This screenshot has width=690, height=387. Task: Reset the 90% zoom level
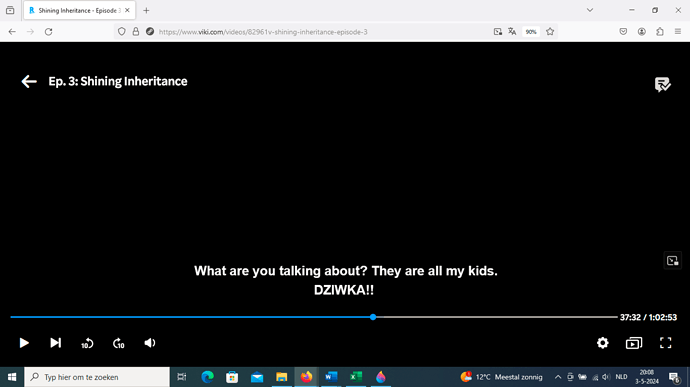click(x=531, y=32)
